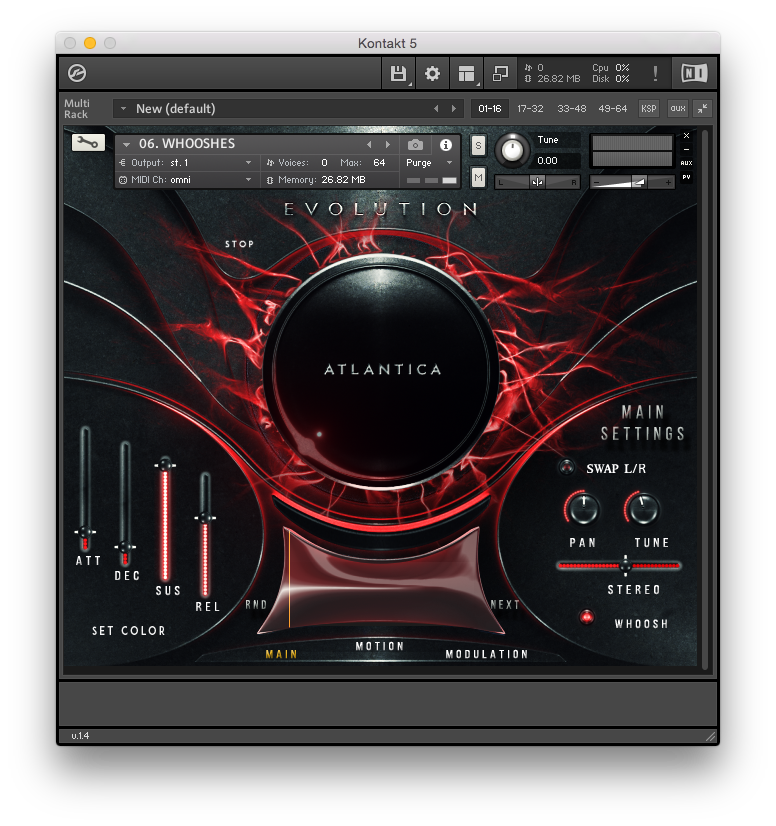Image resolution: width=776 pixels, height=826 pixels.
Task: Click the exclamation panic button
Action: (x=655, y=73)
